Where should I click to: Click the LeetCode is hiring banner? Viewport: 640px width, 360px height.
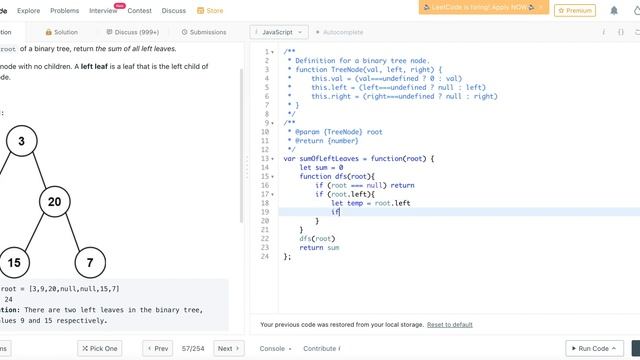click(x=484, y=7)
